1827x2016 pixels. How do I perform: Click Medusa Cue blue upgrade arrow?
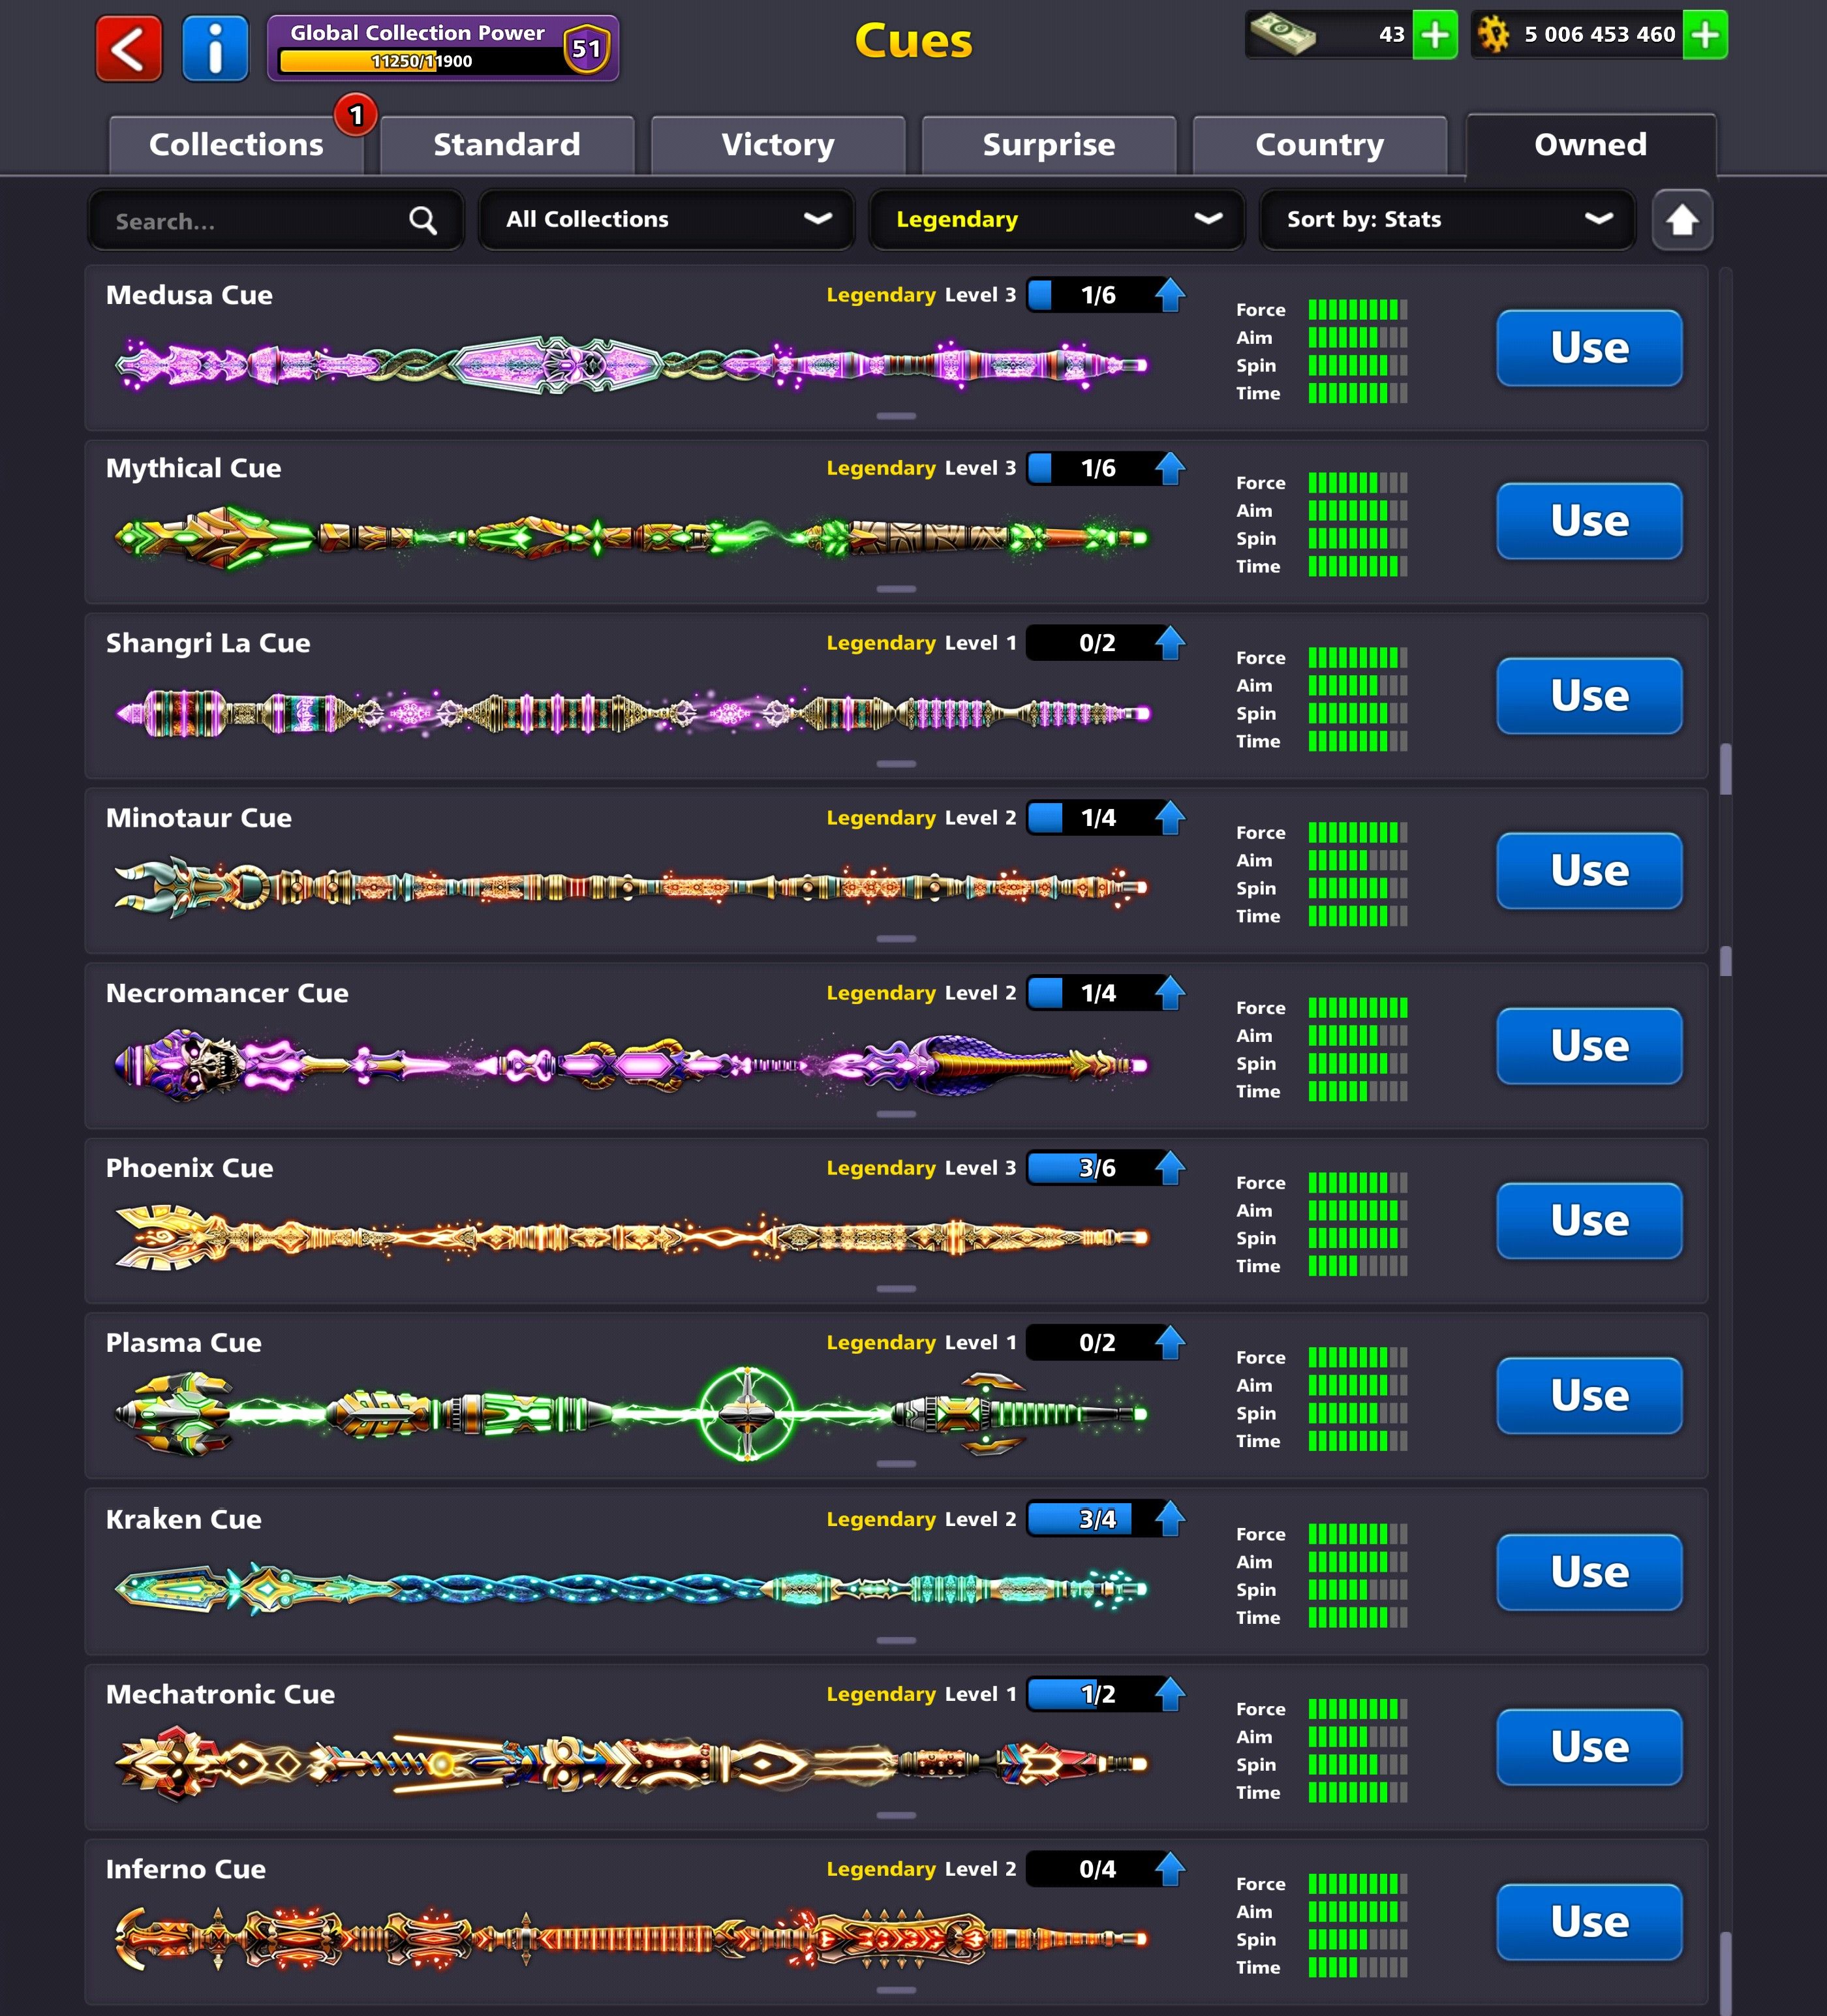point(1169,295)
